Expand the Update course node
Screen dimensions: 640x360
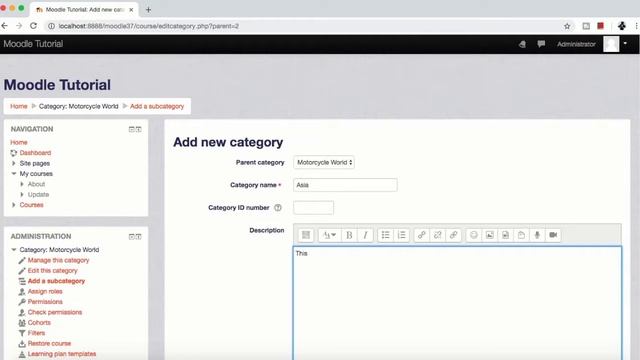[22, 195]
